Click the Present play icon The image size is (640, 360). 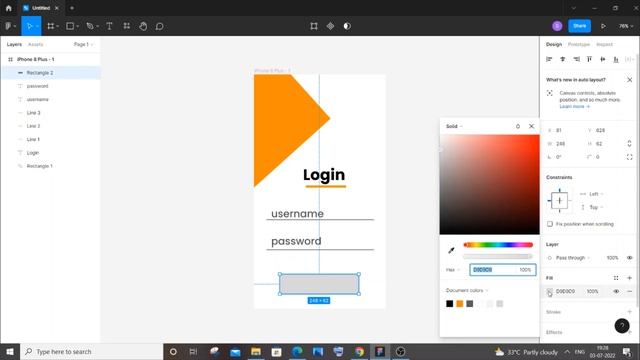click(603, 26)
